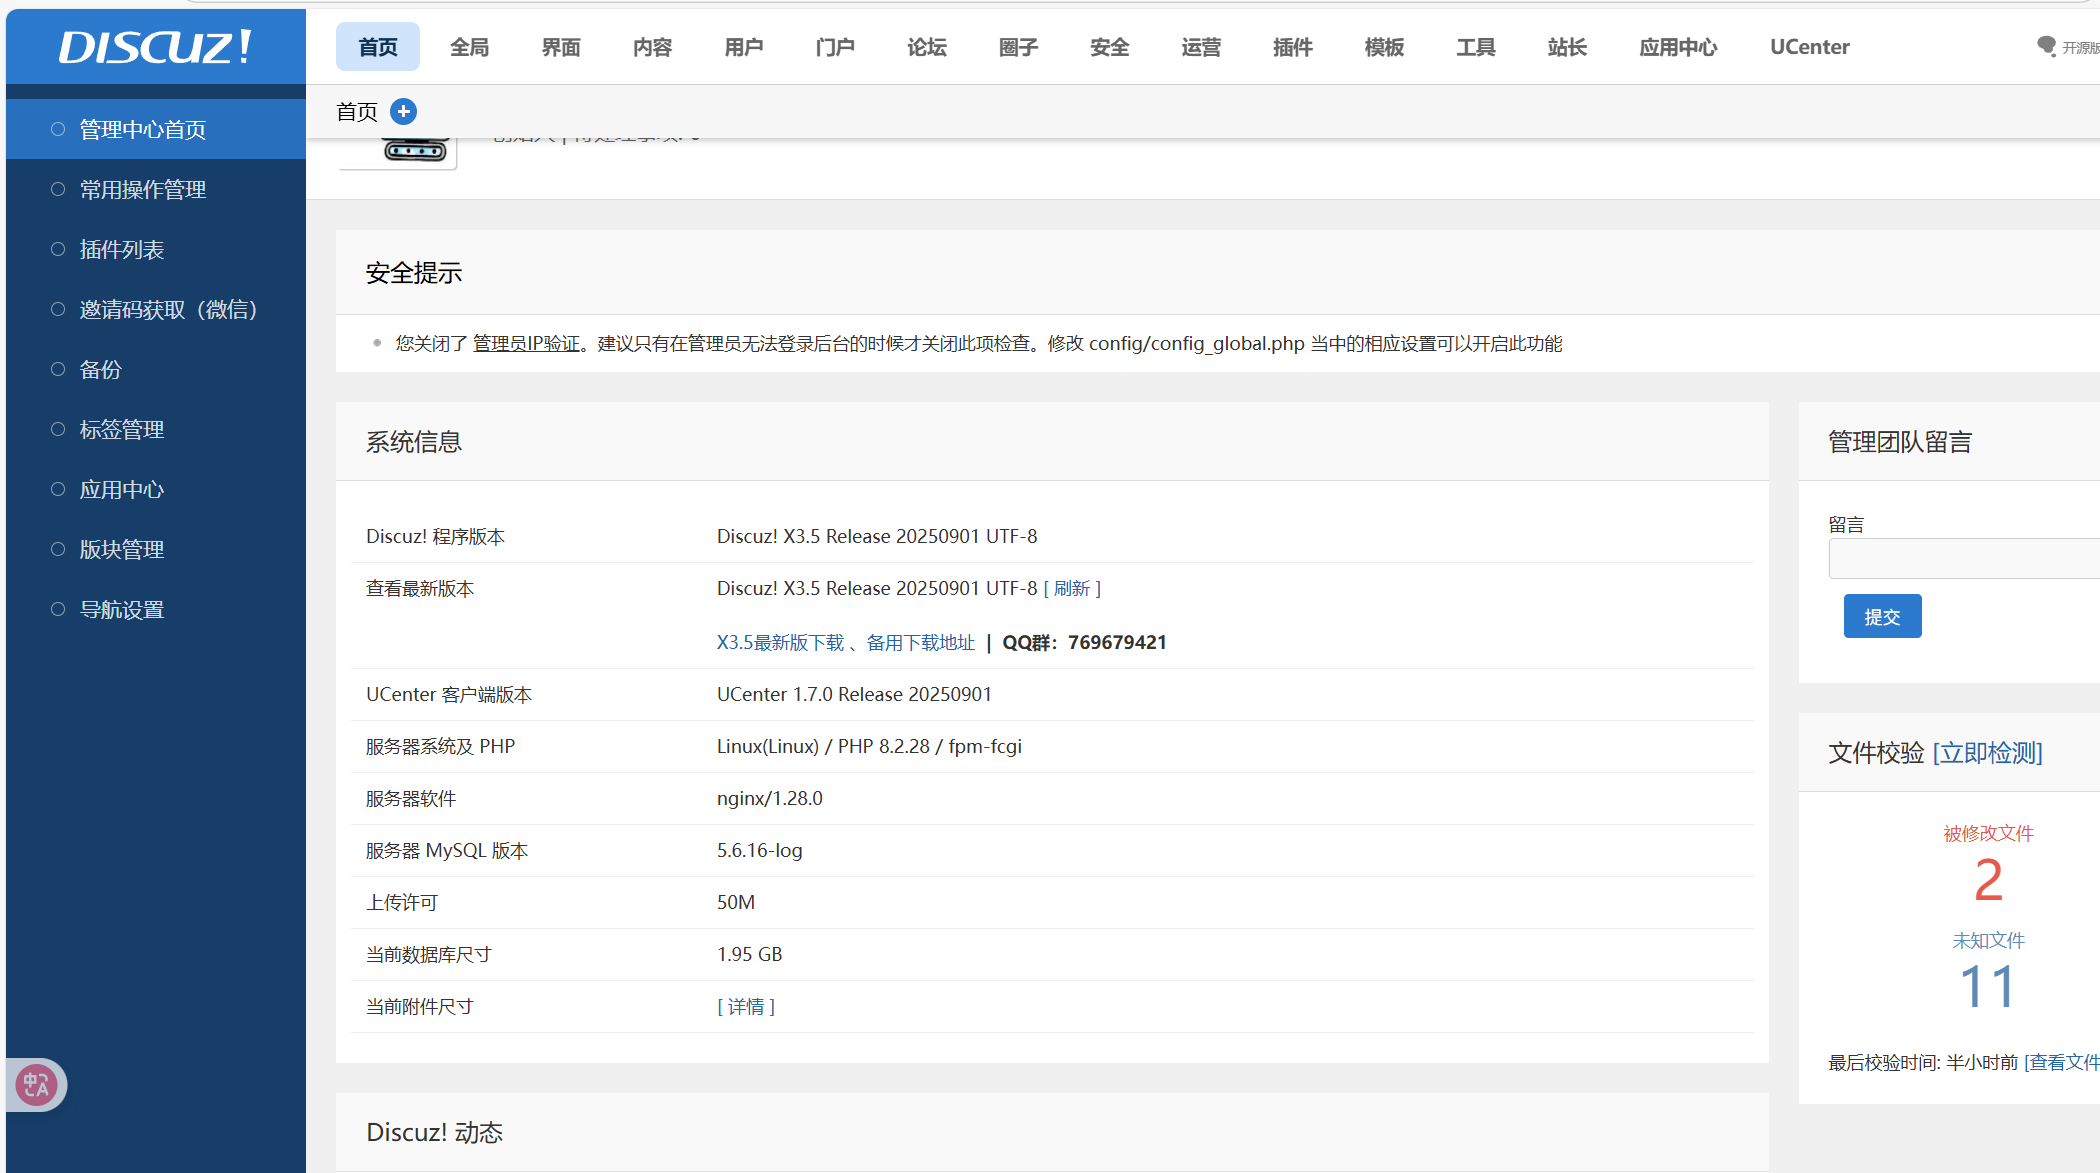Open the UCenter top menu
2100x1173 pixels.
[1809, 47]
